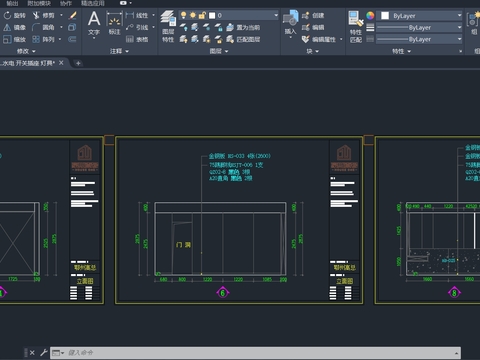This screenshot has width=480, height=360.
Task: Expand the Layers (图层) panel
Action: coord(219,51)
